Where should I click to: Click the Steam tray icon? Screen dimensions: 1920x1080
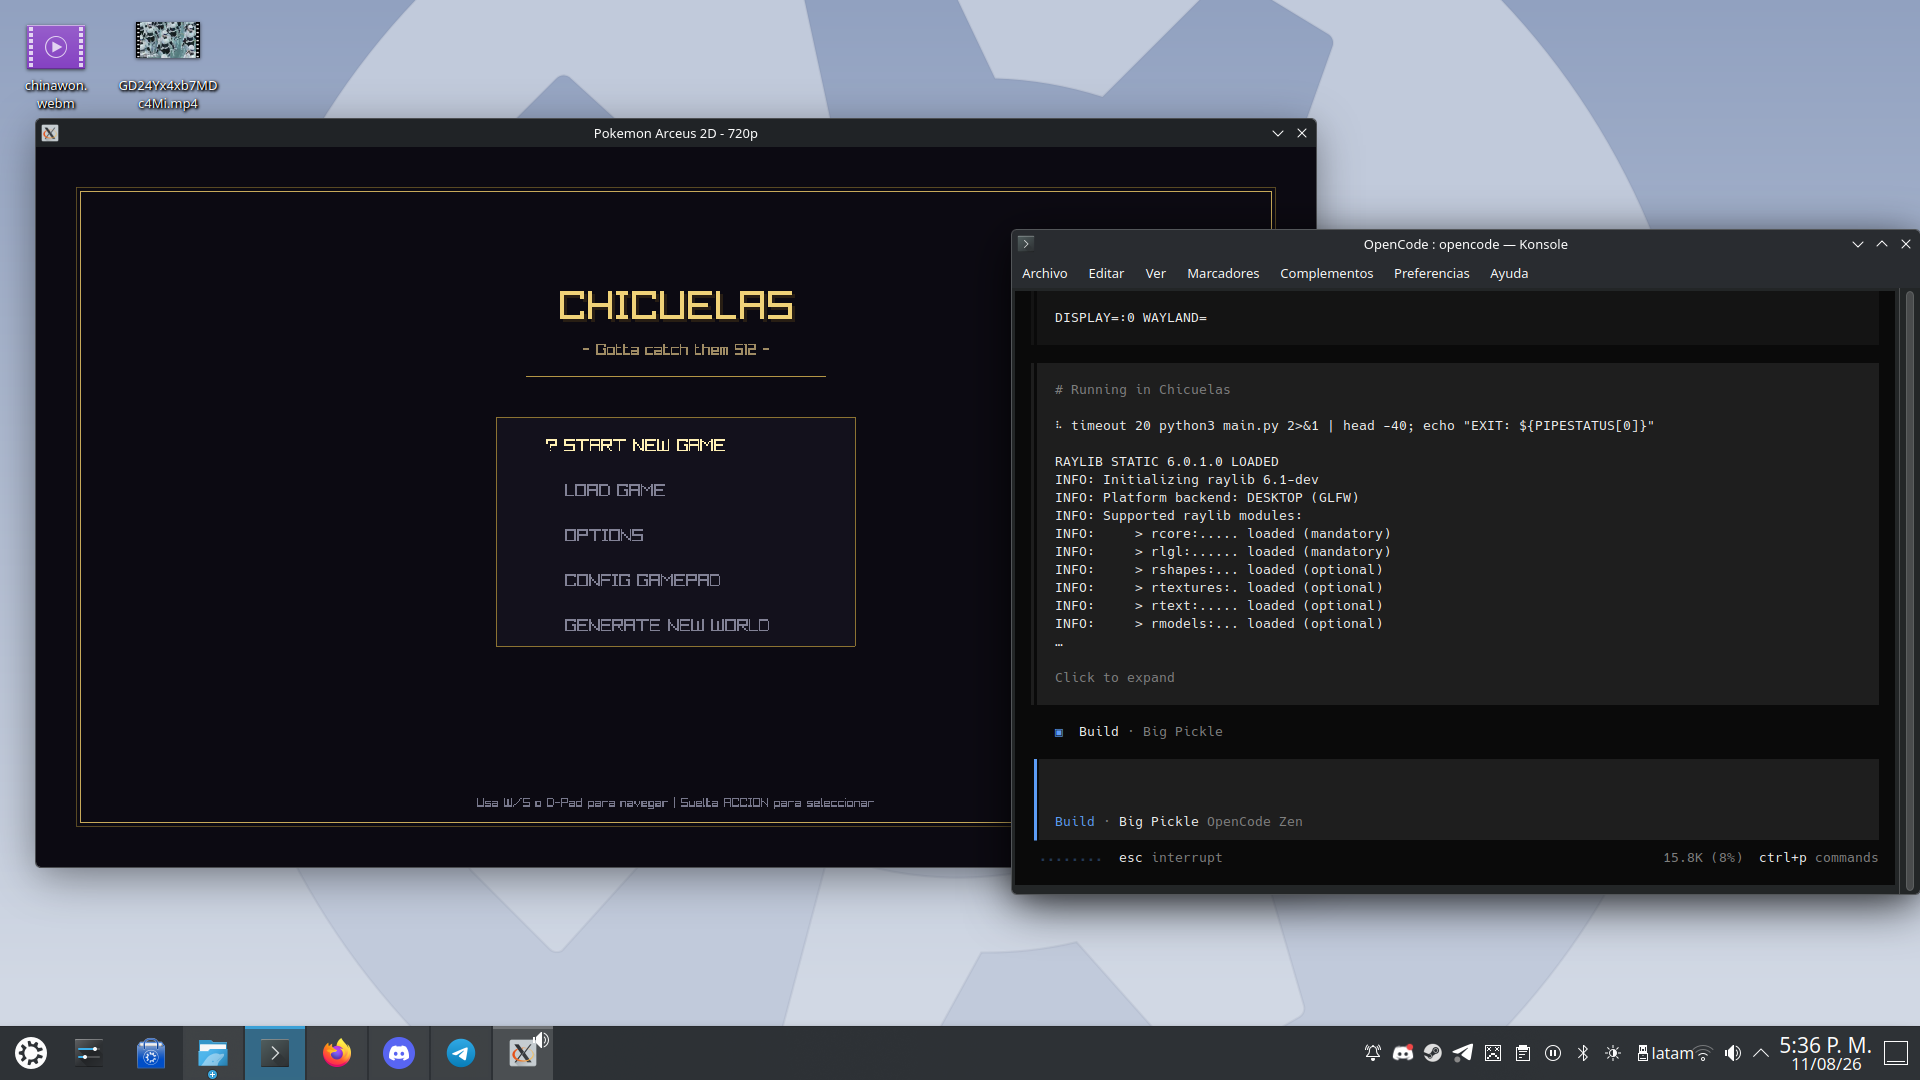(x=1433, y=1053)
